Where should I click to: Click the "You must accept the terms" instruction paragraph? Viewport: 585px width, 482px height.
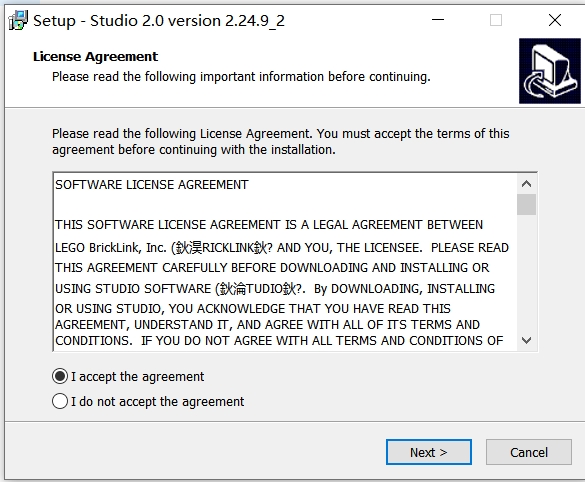(x=281, y=142)
